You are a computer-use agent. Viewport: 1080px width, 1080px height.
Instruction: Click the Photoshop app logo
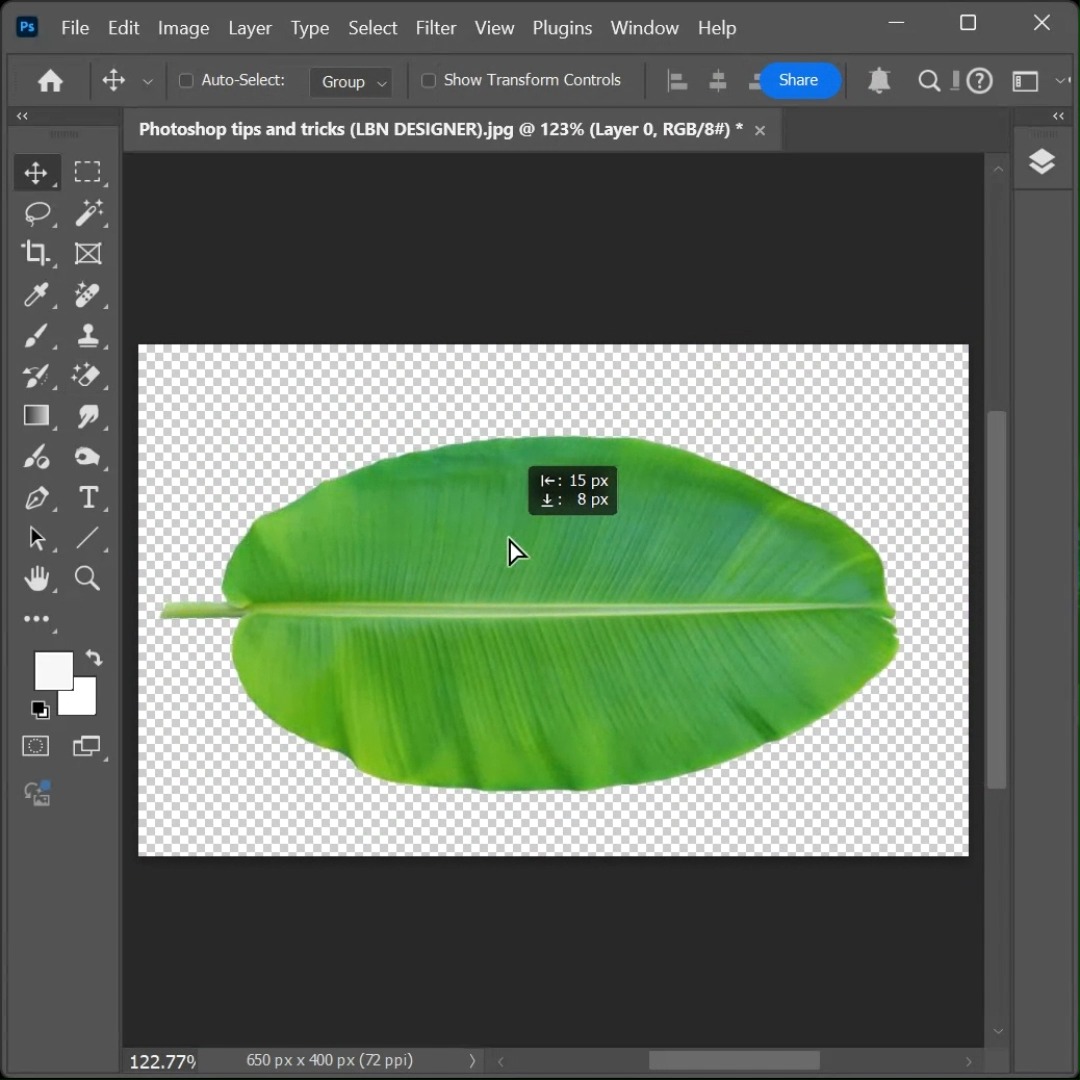[27, 27]
